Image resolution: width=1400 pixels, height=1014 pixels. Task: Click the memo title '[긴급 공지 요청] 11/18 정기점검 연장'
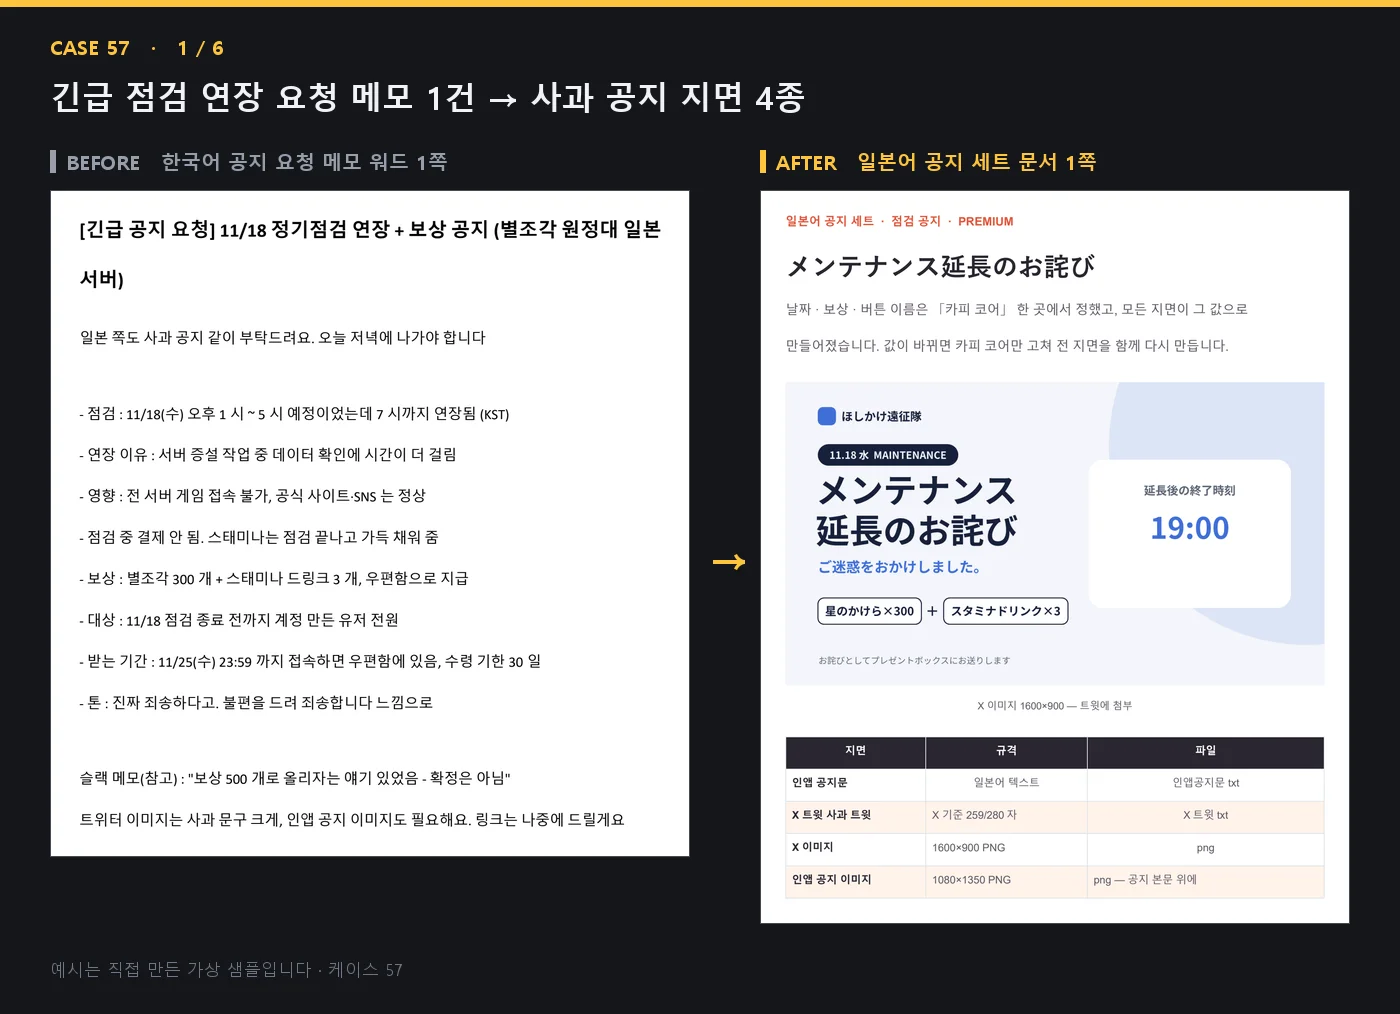[x=234, y=229]
